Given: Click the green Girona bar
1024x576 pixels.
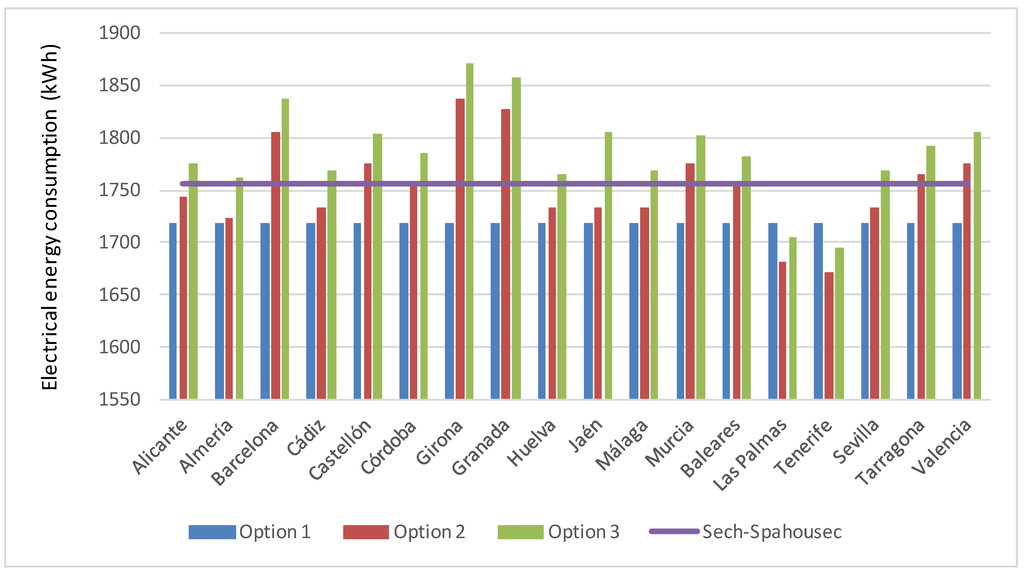Looking at the screenshot, I should 469,231.
